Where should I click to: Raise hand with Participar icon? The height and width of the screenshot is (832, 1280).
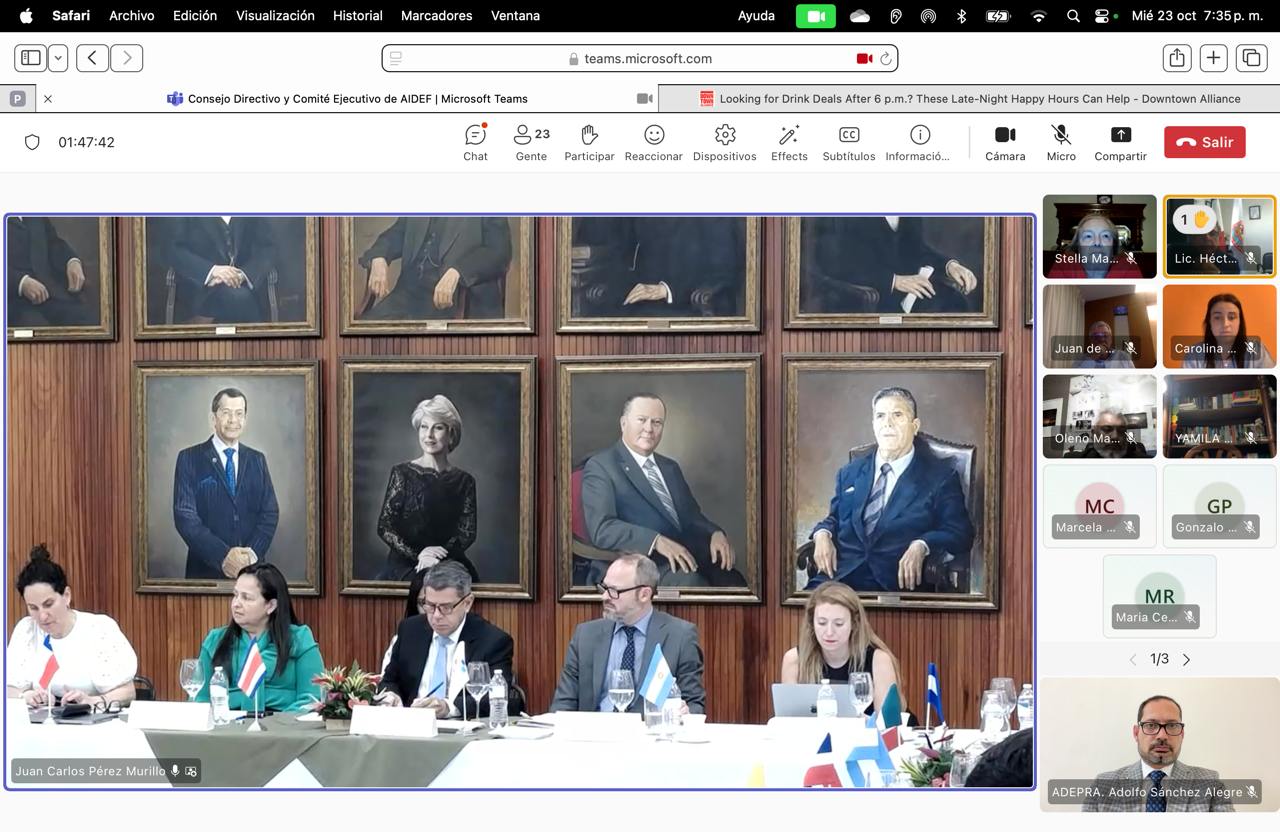pos(589,142)
